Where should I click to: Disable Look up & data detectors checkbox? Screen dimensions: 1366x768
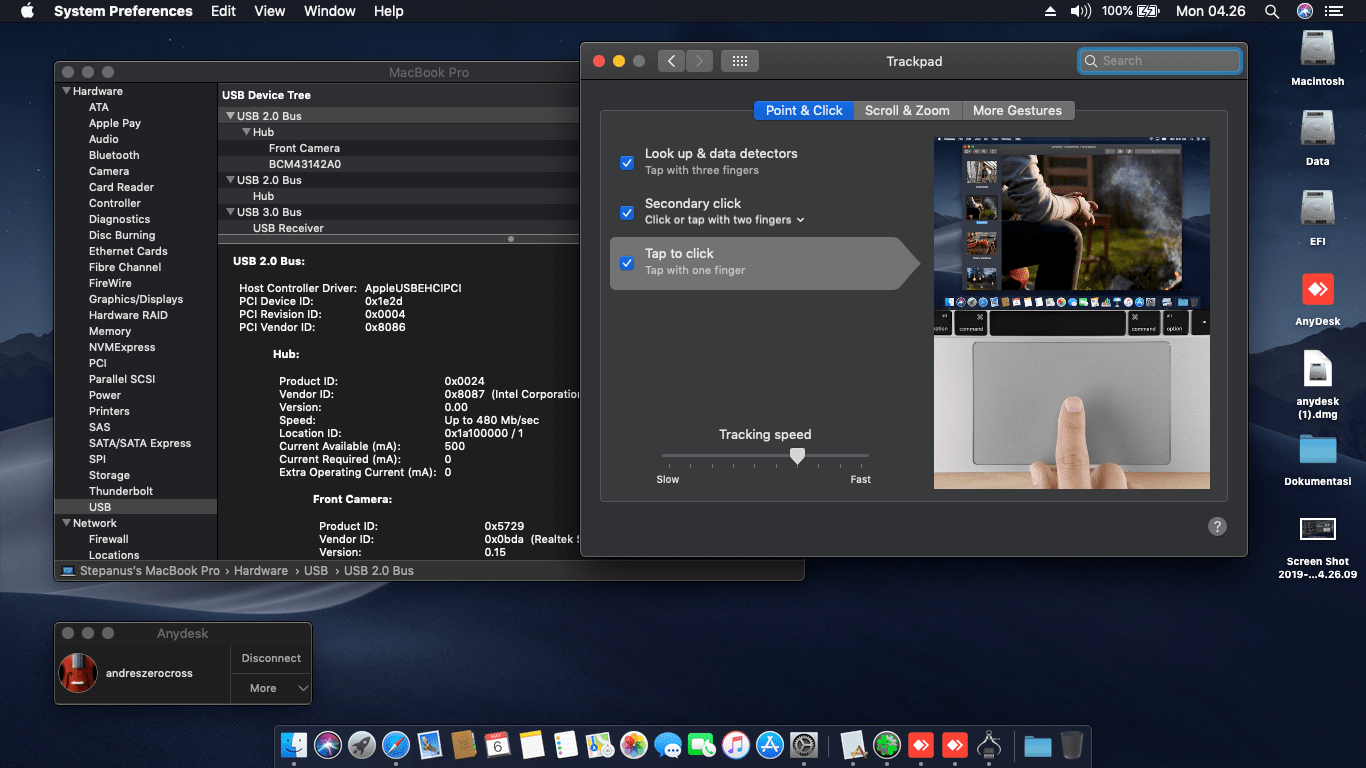627,162
